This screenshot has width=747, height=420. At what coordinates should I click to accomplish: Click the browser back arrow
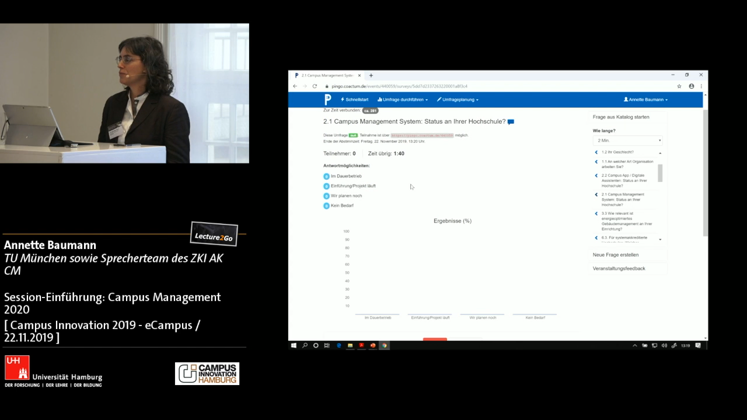(x=295, y=87)
